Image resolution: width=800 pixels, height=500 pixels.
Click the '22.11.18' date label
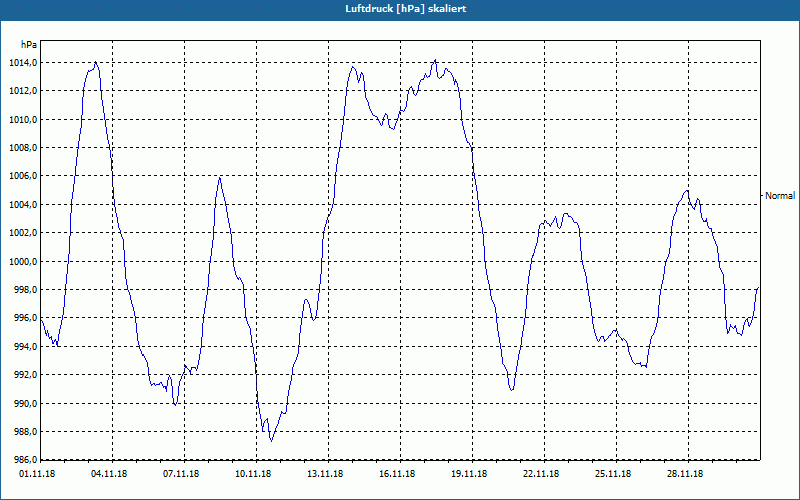pos(541,474)
